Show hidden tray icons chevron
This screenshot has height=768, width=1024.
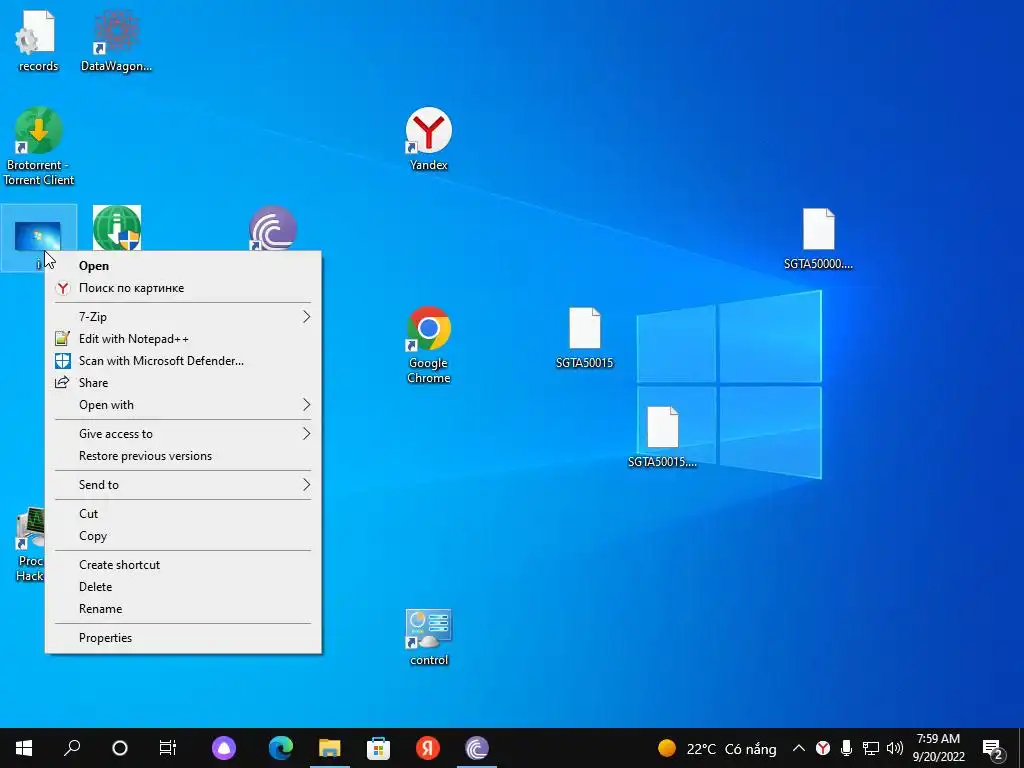(x=799, y=748)
